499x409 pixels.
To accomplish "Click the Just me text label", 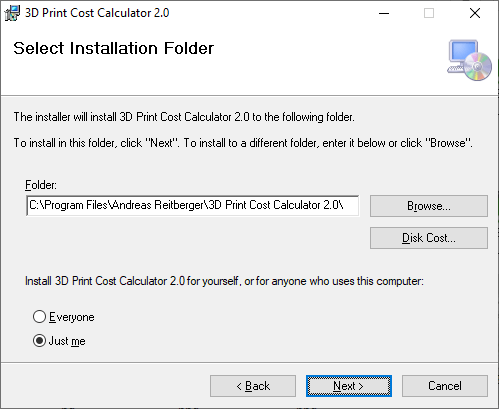I will coord(67,341).
